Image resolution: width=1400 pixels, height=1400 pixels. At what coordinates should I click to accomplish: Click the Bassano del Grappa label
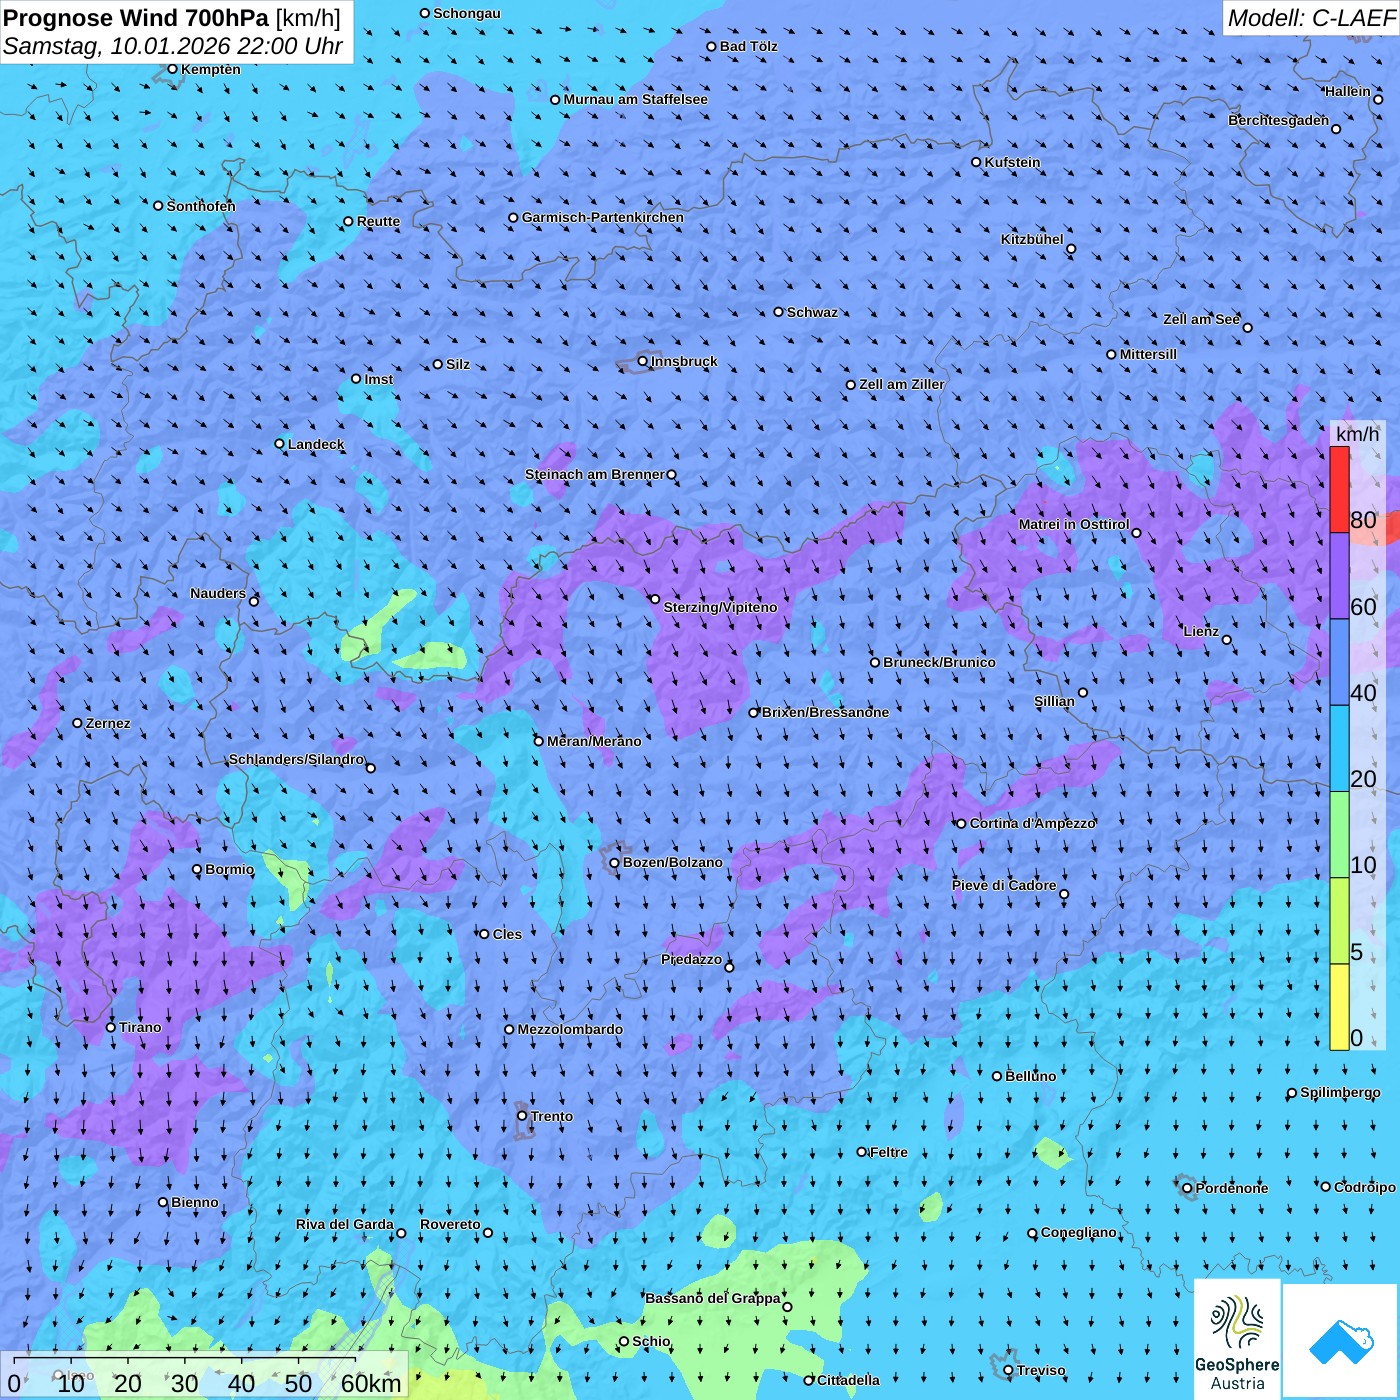pos(713,1298)
